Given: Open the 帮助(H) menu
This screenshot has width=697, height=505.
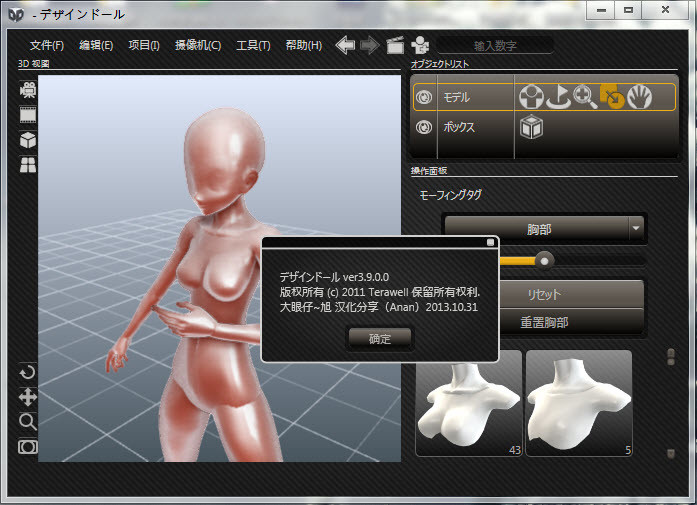Looking at the screenshot, I should 304,45.
